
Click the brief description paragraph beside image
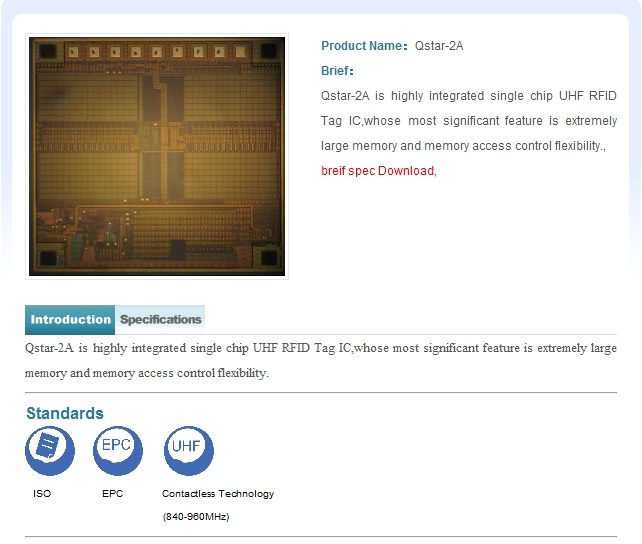(469, 121)
